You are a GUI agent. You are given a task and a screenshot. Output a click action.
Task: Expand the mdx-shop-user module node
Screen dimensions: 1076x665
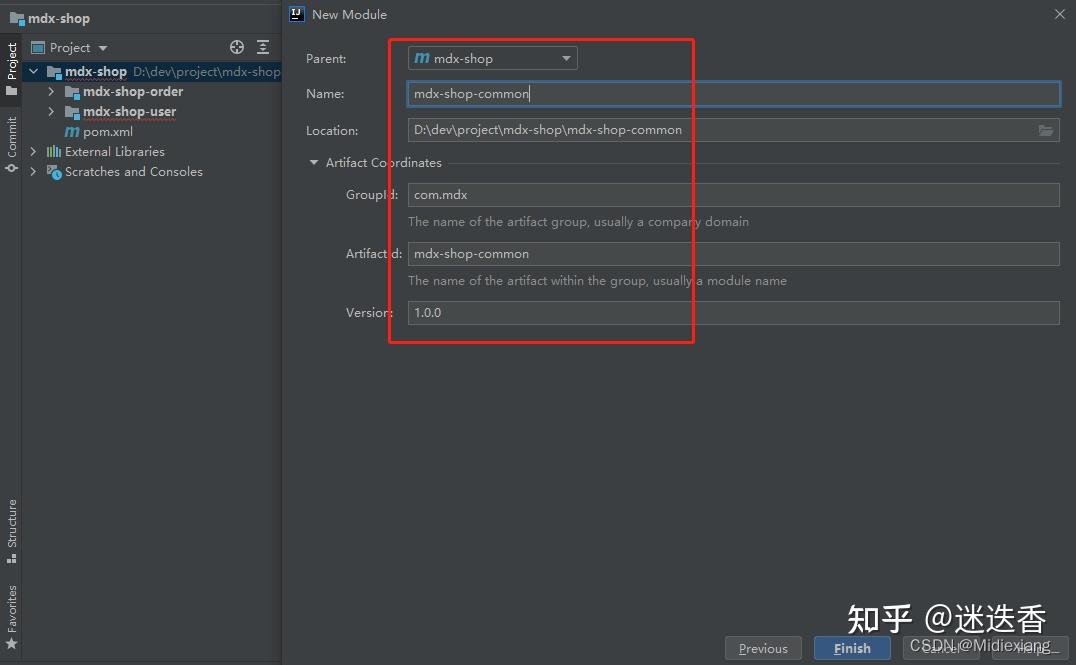[51, 111]
